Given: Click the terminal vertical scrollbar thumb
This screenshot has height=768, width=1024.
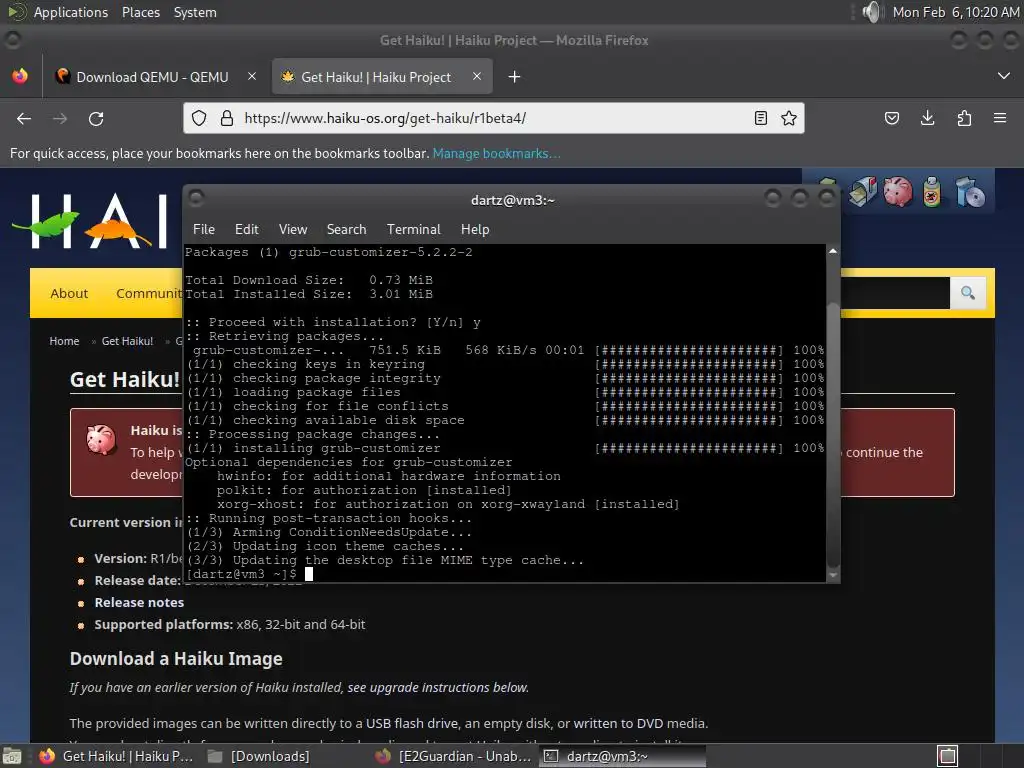Looking at the screenshot, I should [833, 434].
